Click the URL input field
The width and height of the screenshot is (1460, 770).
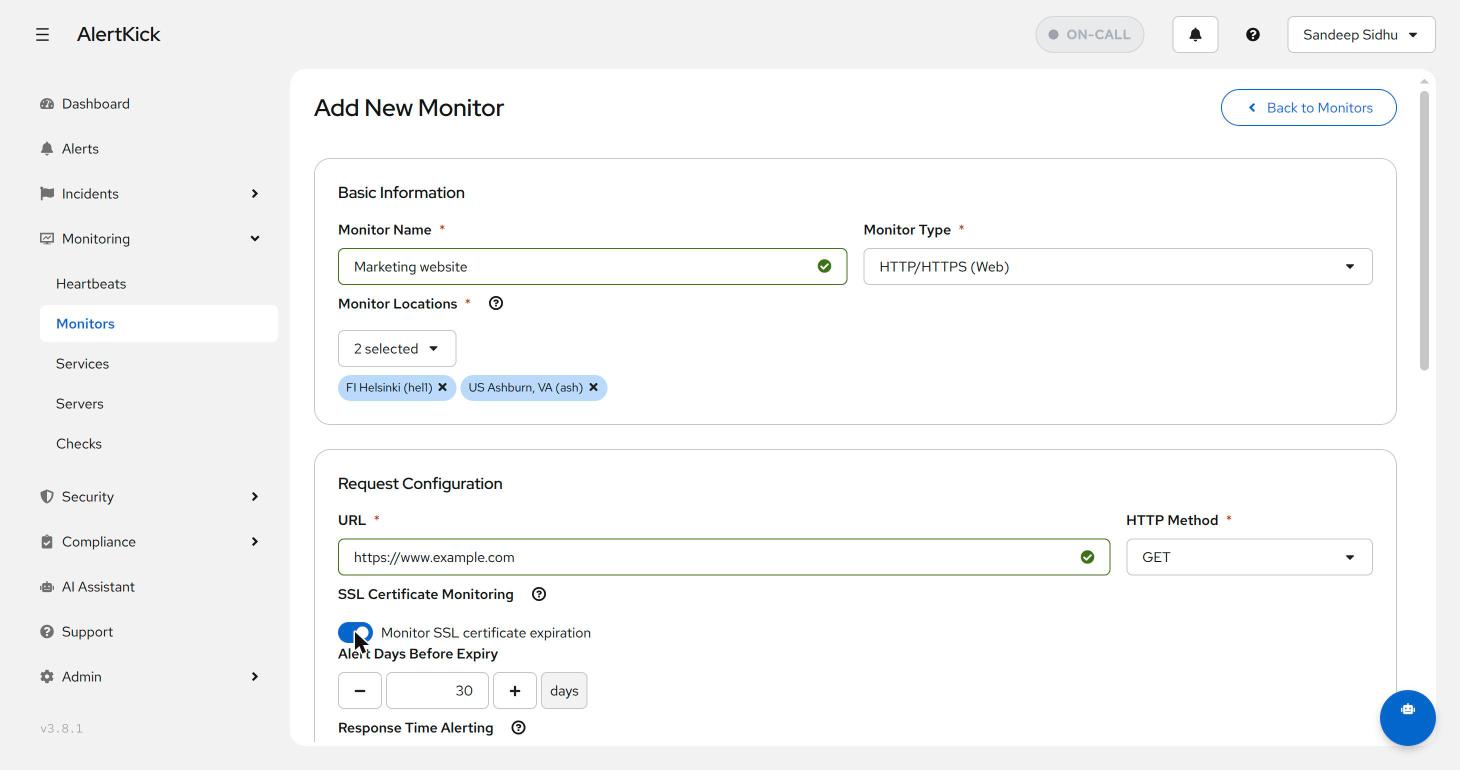click(x=724, y=557)
